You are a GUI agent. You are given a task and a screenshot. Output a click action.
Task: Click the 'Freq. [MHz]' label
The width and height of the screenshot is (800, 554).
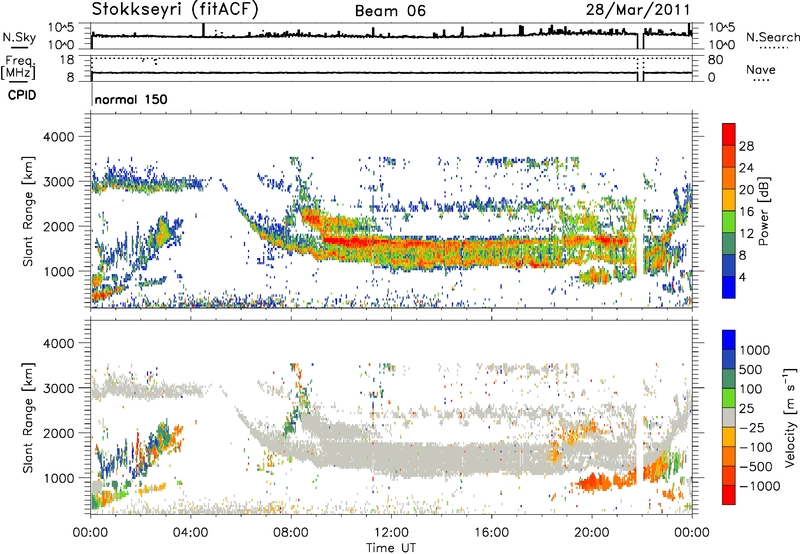click(18, 68)
